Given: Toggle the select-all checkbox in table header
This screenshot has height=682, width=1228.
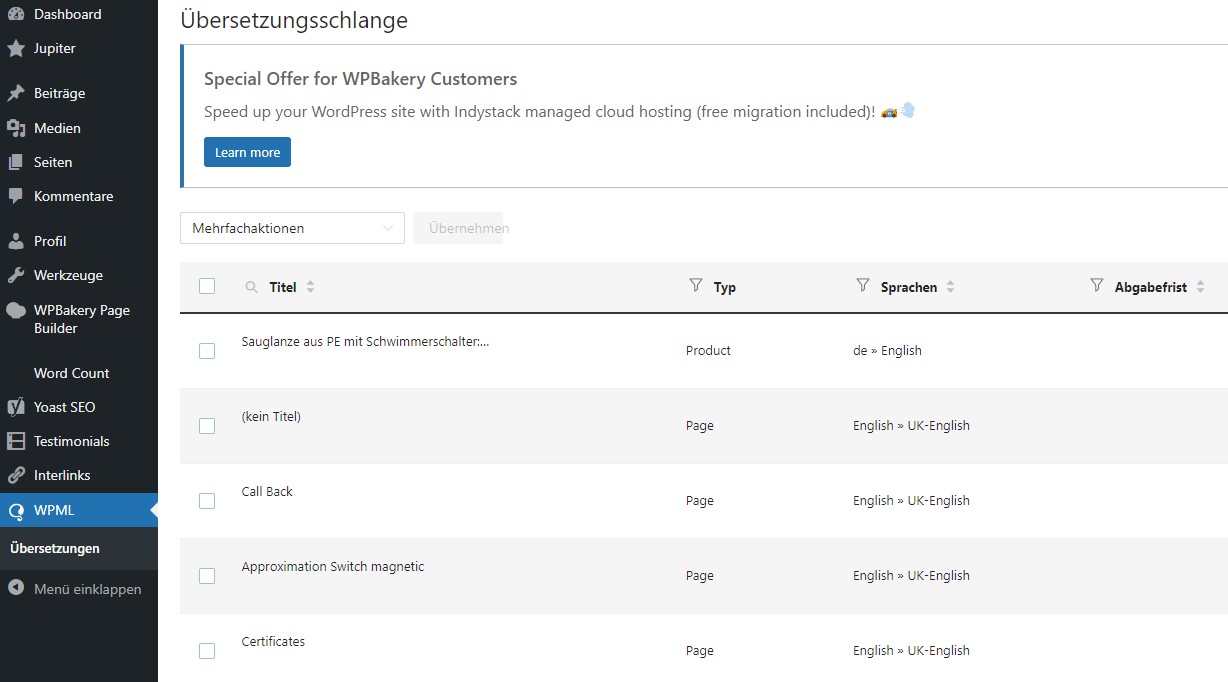Looking at the screenshot, I should pyautogui.click(x=207, y=286).
